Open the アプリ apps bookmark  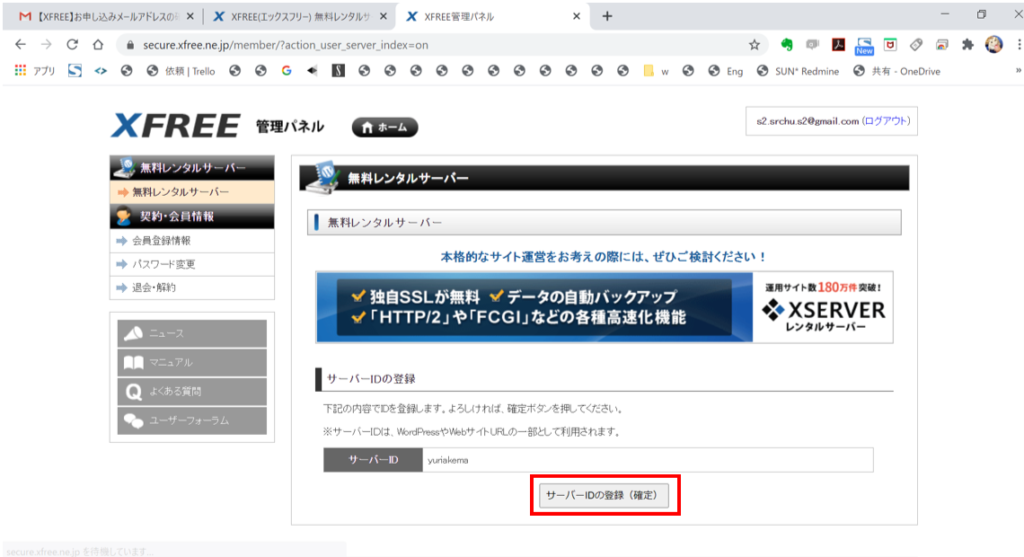[35, 71]
